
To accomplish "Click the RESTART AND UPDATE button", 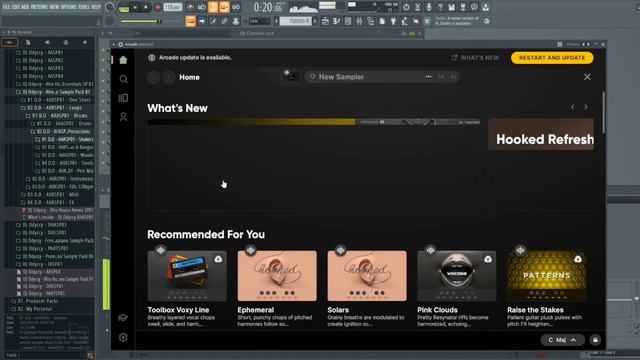I will coord(552,58).
